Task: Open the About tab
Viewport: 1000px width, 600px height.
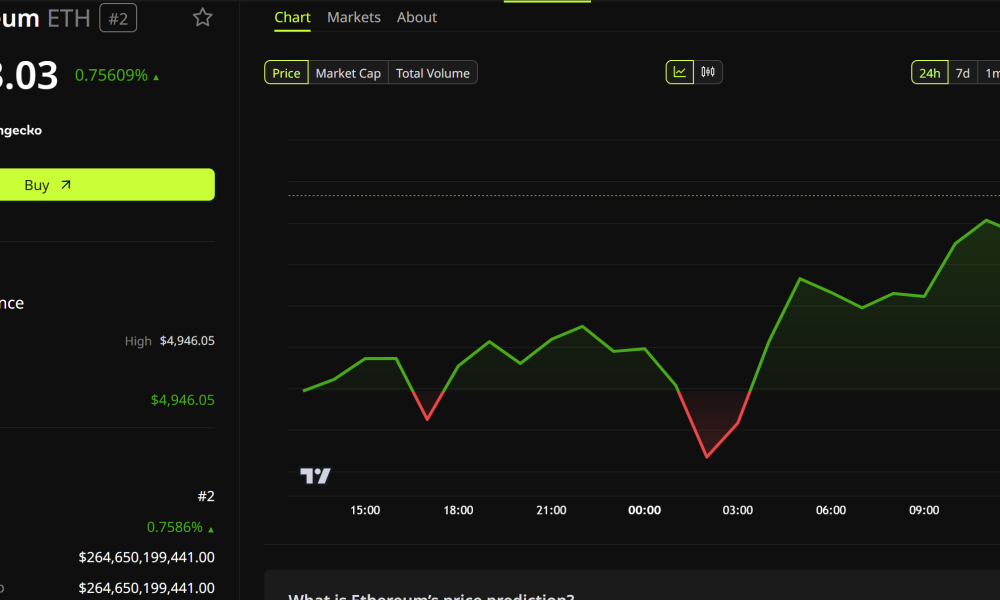Action: (x=416, y=17)
